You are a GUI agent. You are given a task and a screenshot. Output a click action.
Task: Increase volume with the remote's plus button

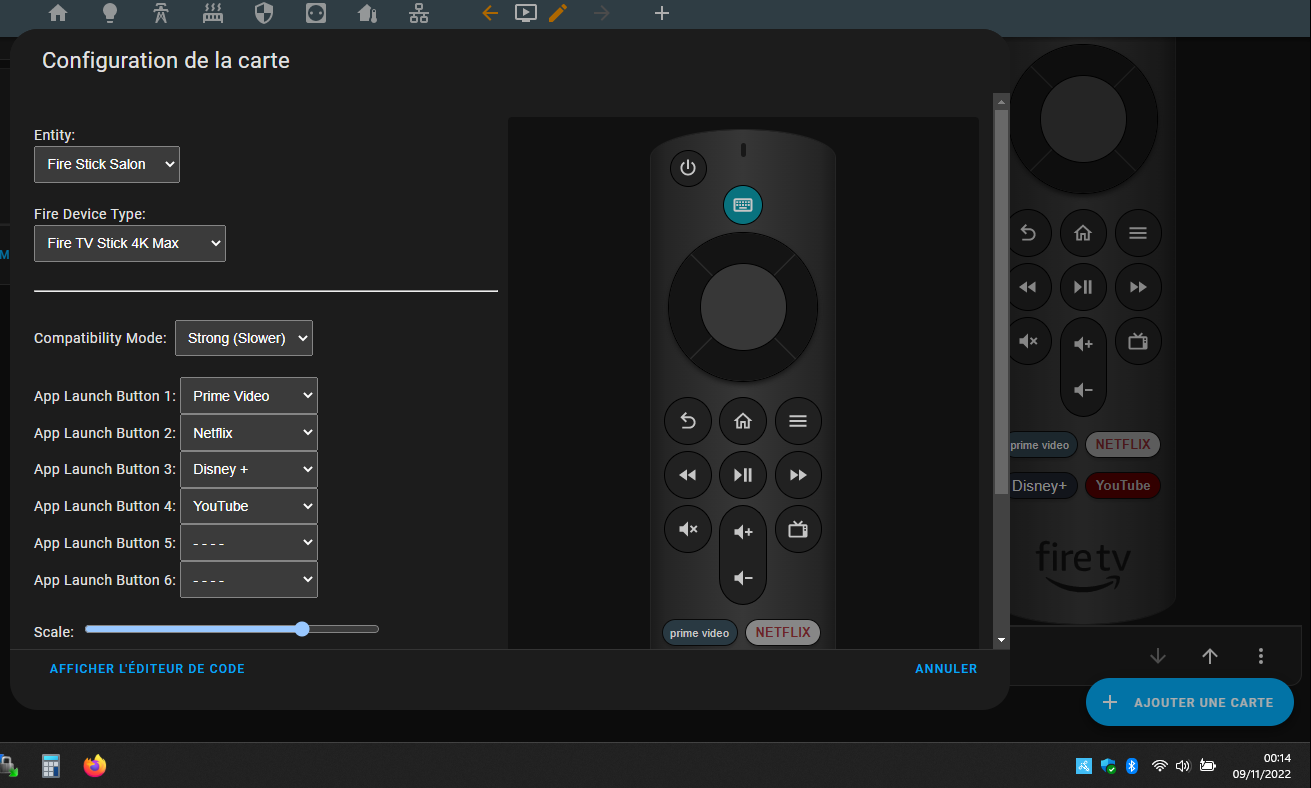tap(743, 532)
